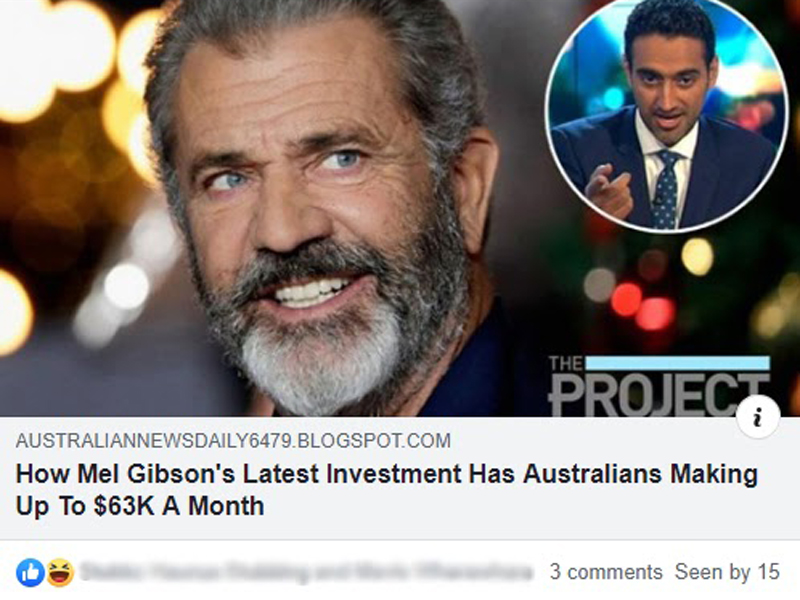800x600 pixels.
Task: Click the red bokeh lights beside the logo
Action: pyautogui.click(x=641, y=305)
